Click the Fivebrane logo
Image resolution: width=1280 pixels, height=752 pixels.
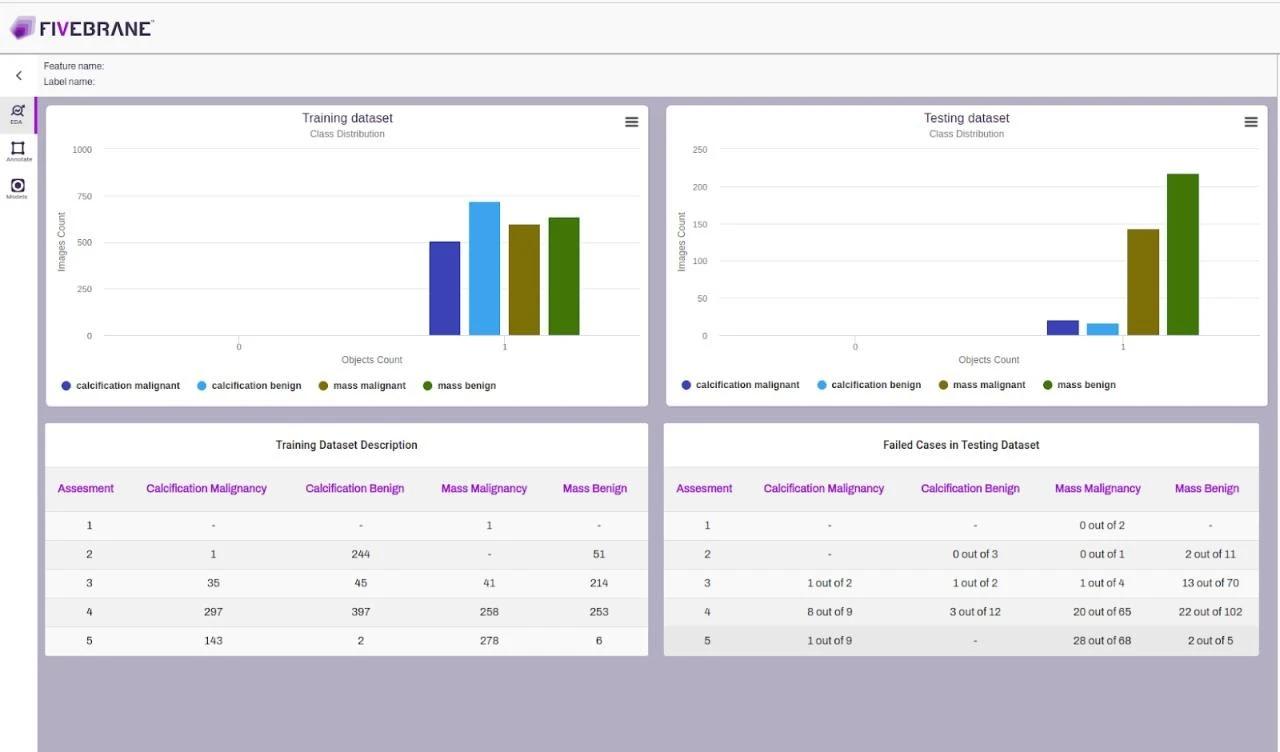[x=81, y=28]
